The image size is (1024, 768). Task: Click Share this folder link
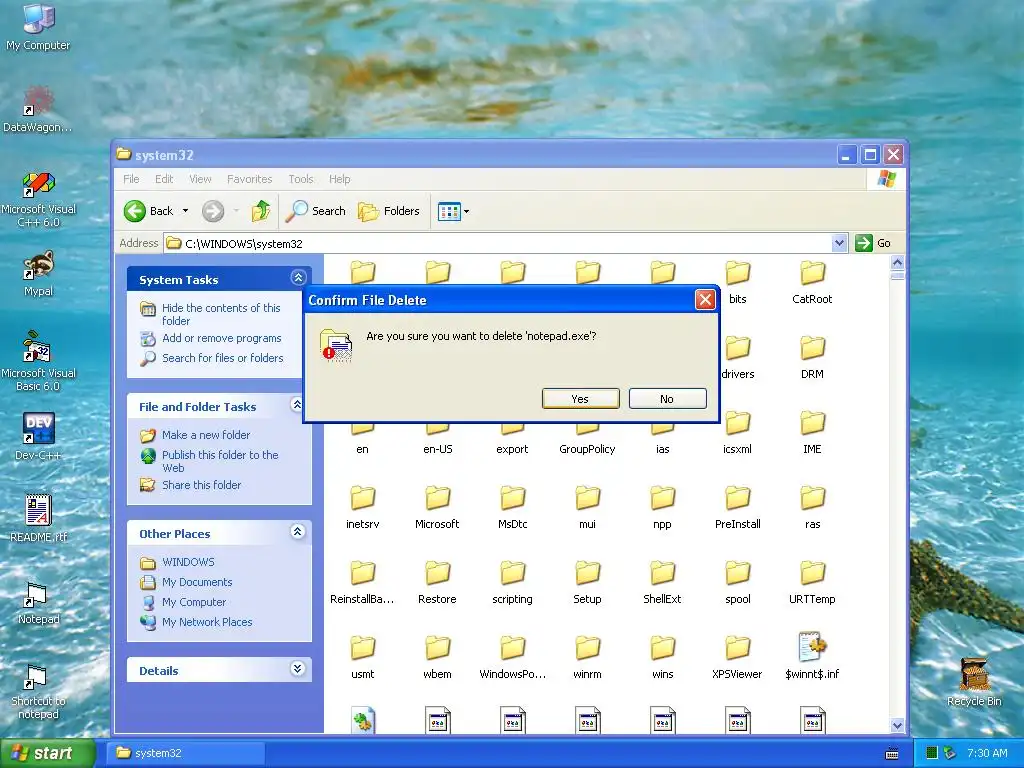(201, 485)
